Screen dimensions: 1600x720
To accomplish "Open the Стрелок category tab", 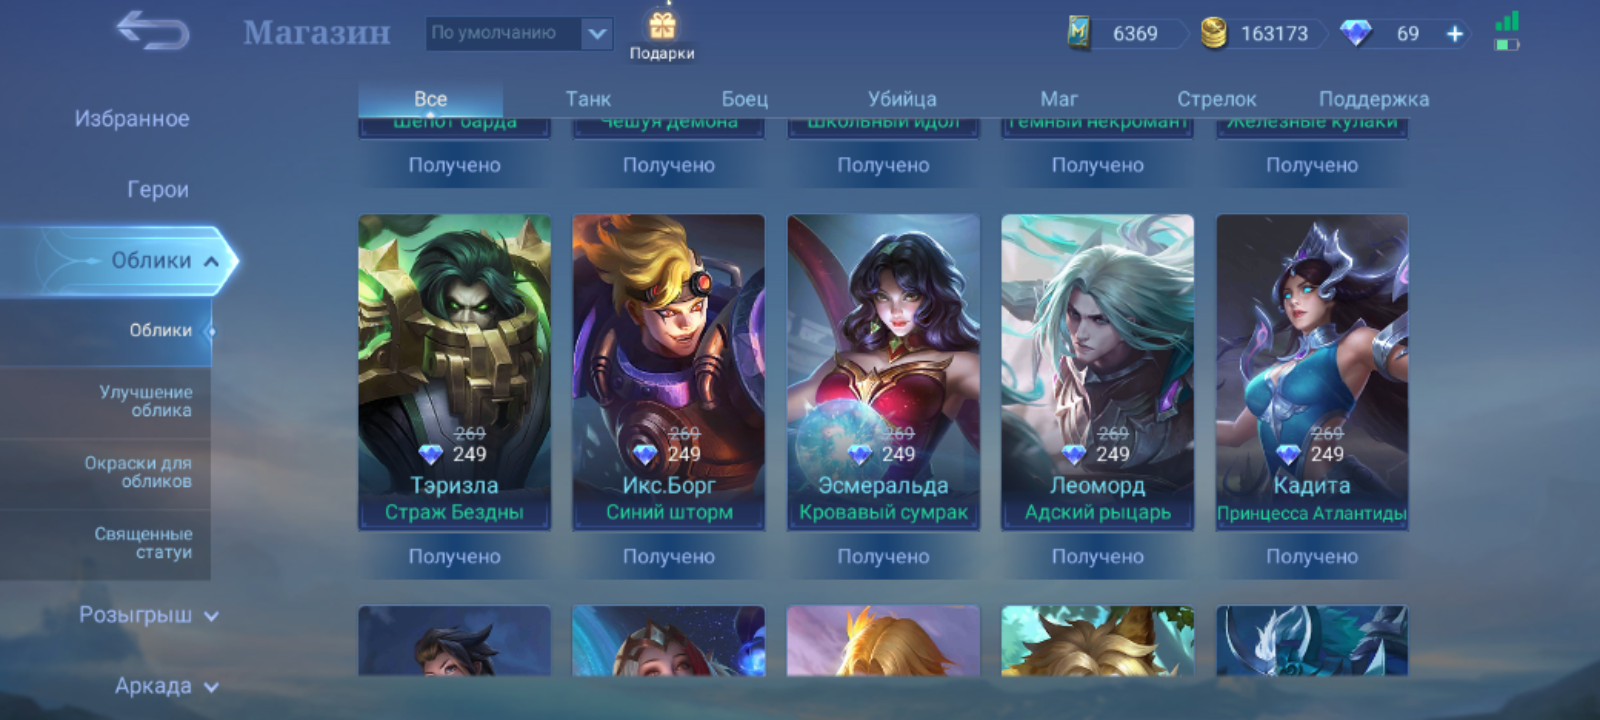I will 1216,99.
